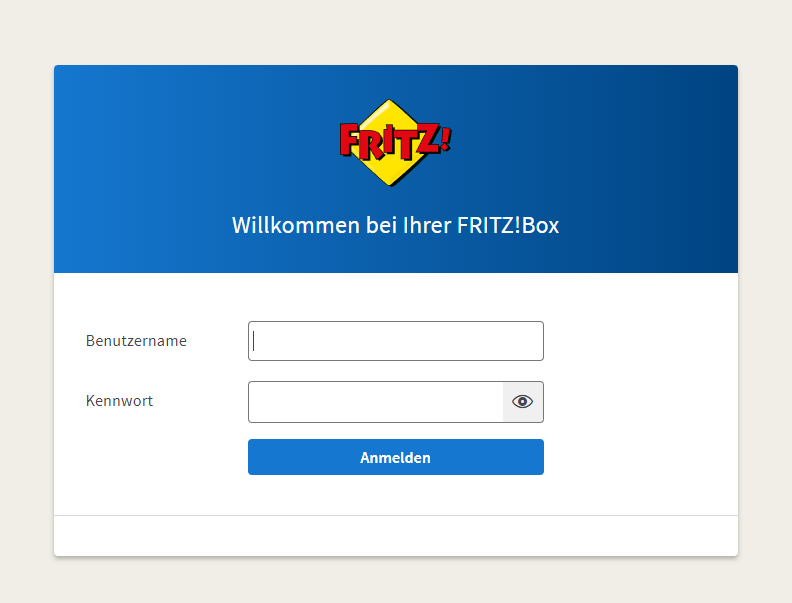
Task: Click the Benutzername label text
Action: click(136, 341)
